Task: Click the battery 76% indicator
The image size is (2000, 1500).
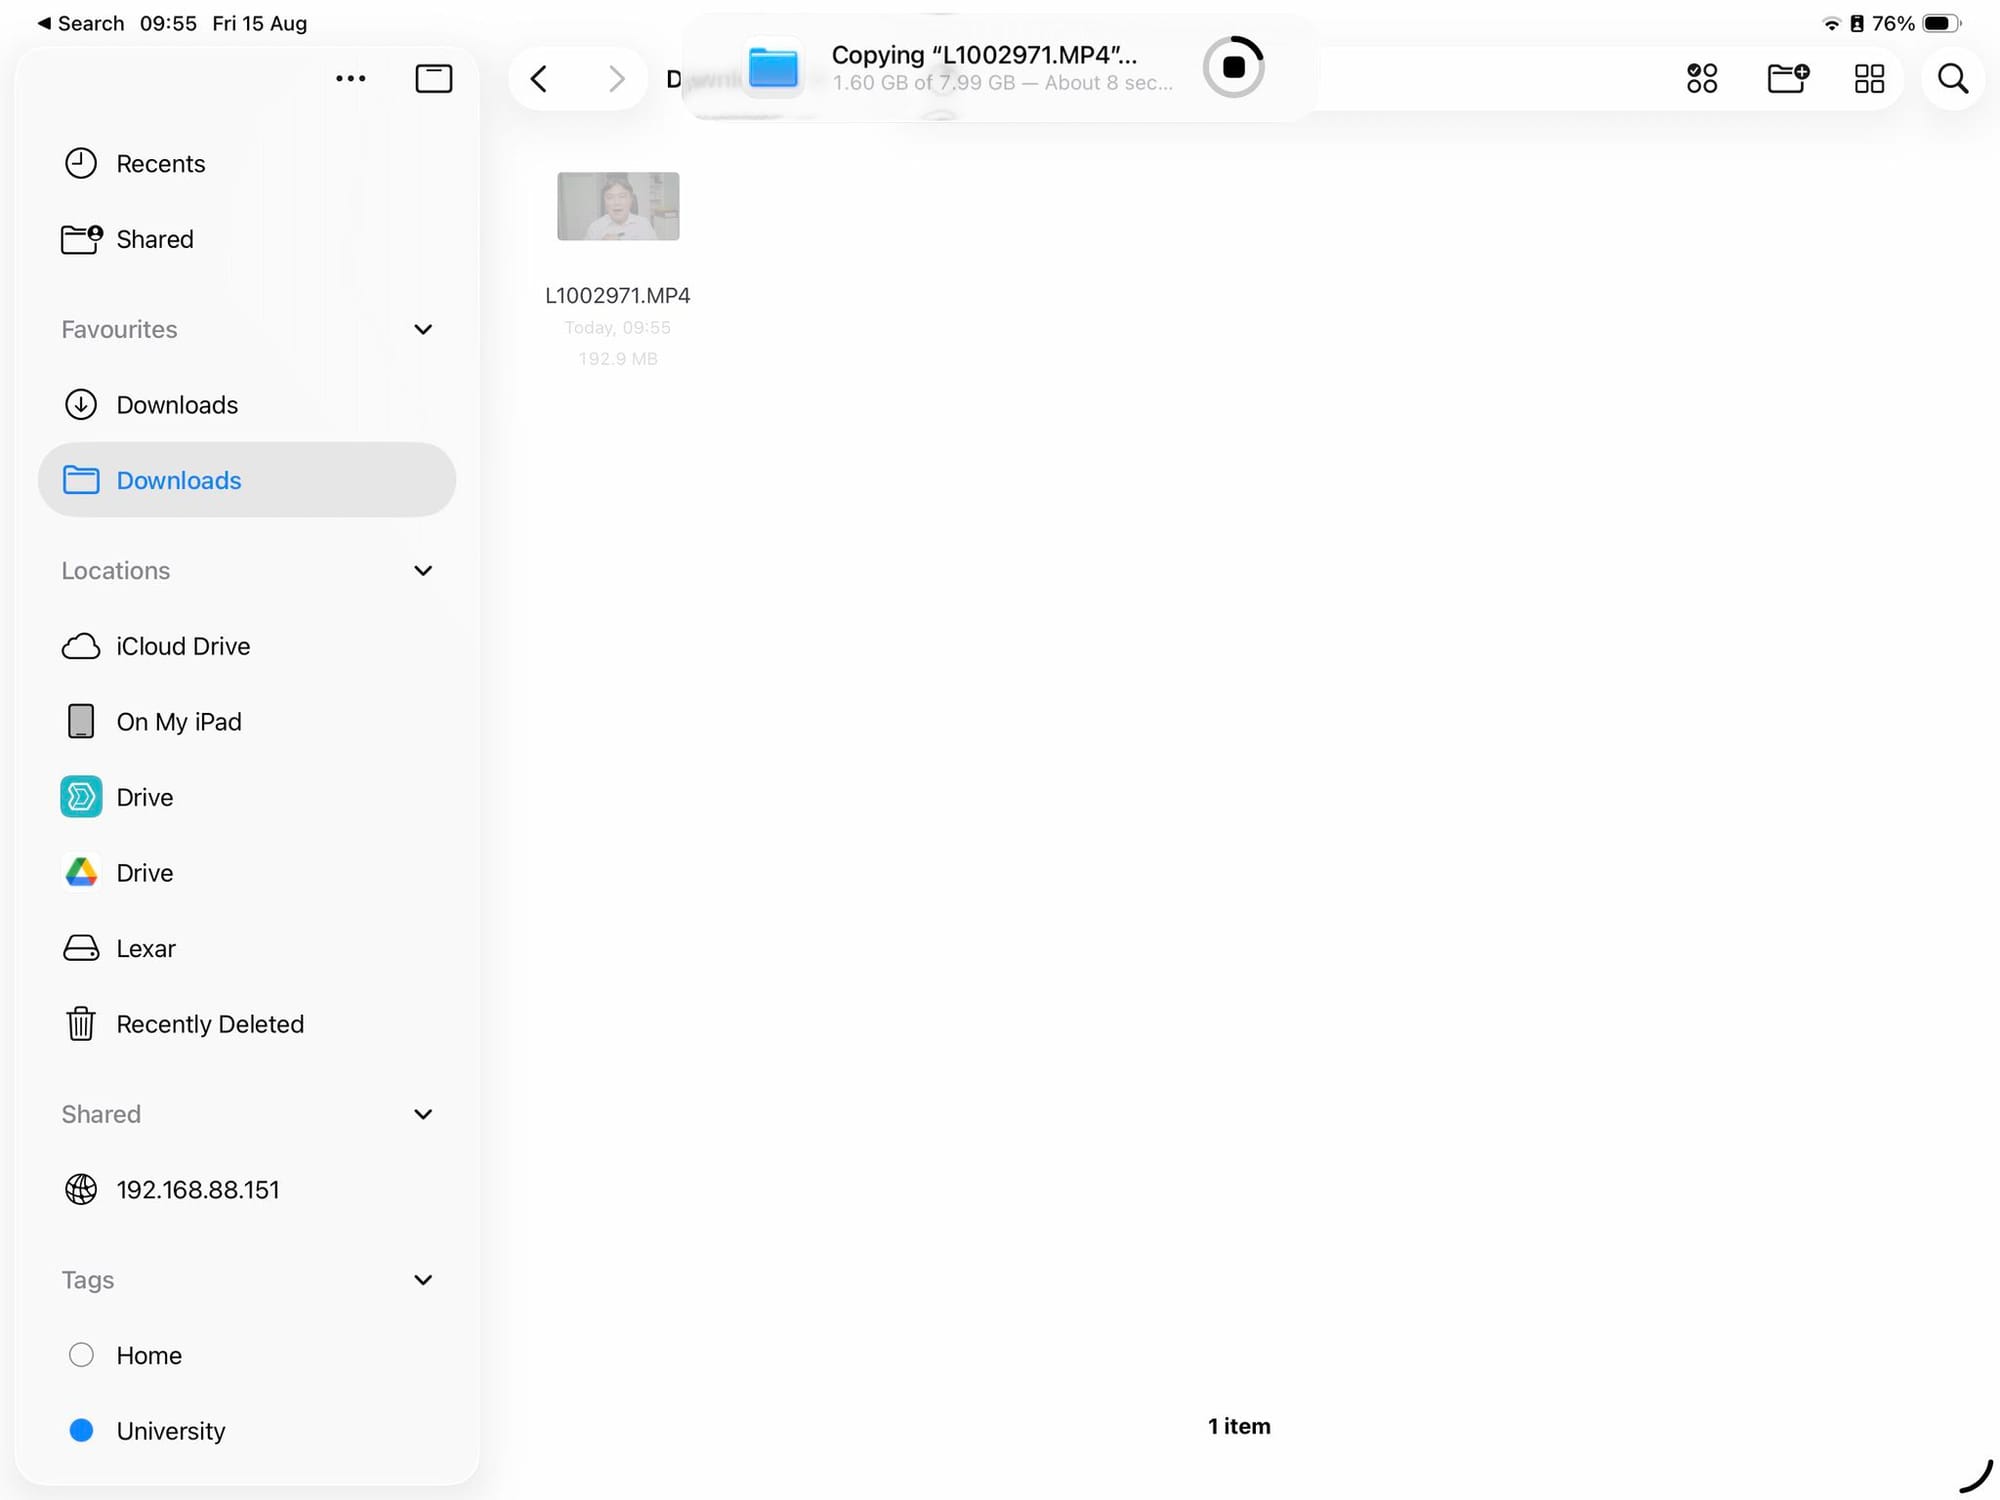Action: coord(1915,23)
